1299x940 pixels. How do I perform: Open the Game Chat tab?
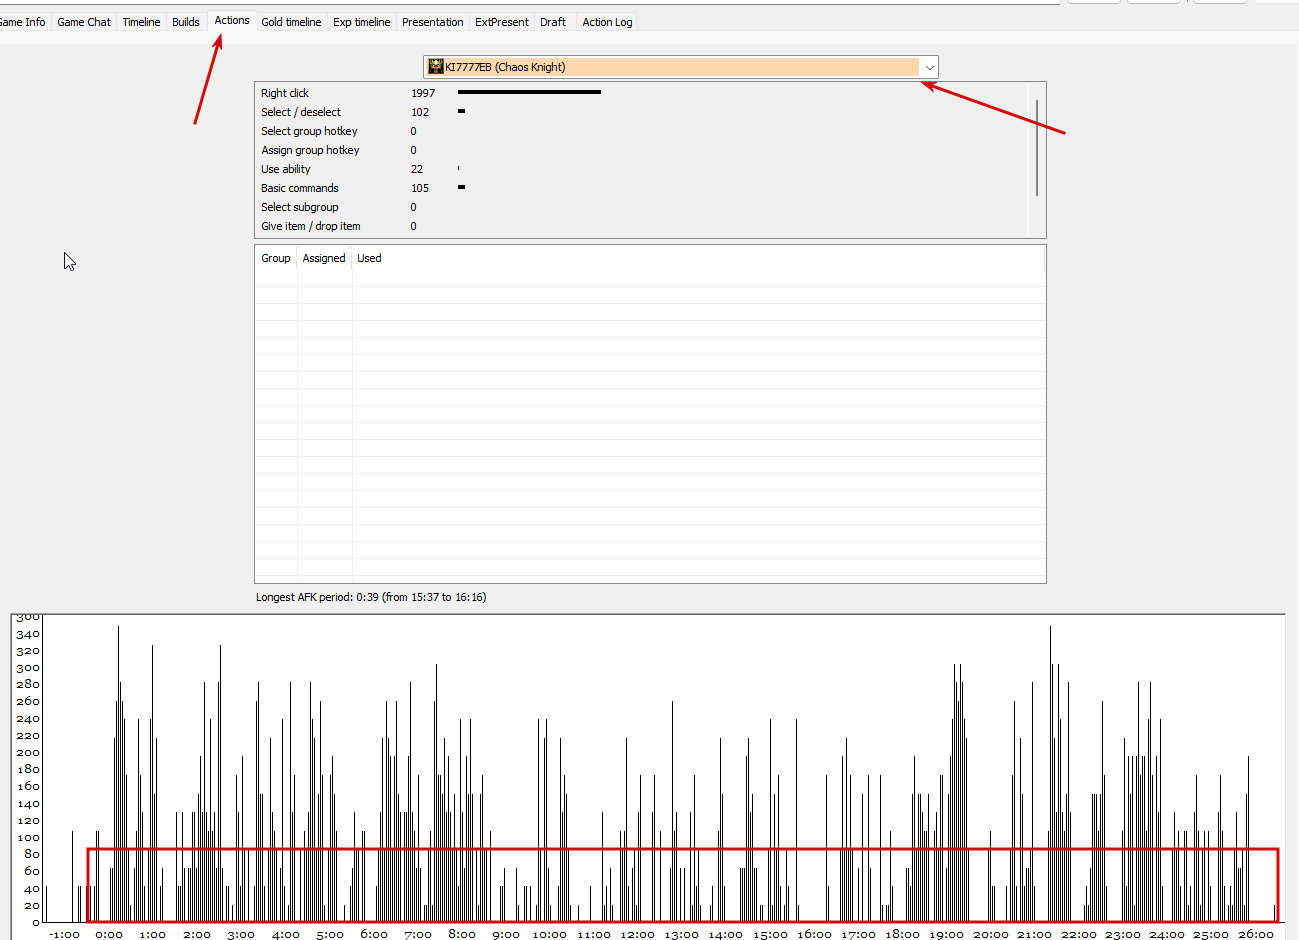84,22
